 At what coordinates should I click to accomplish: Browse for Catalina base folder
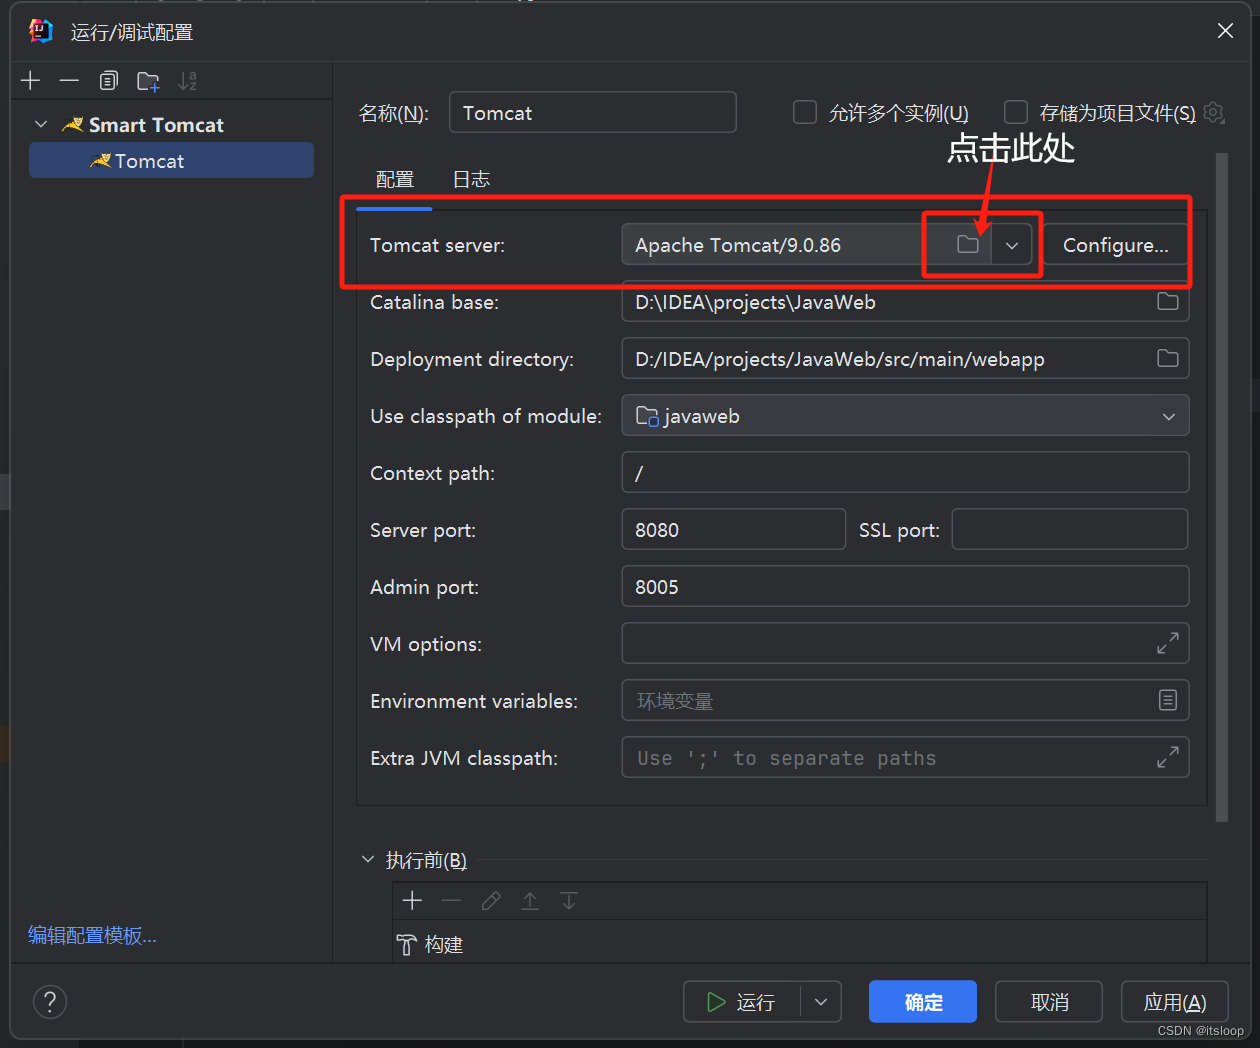click(1168, 302)
